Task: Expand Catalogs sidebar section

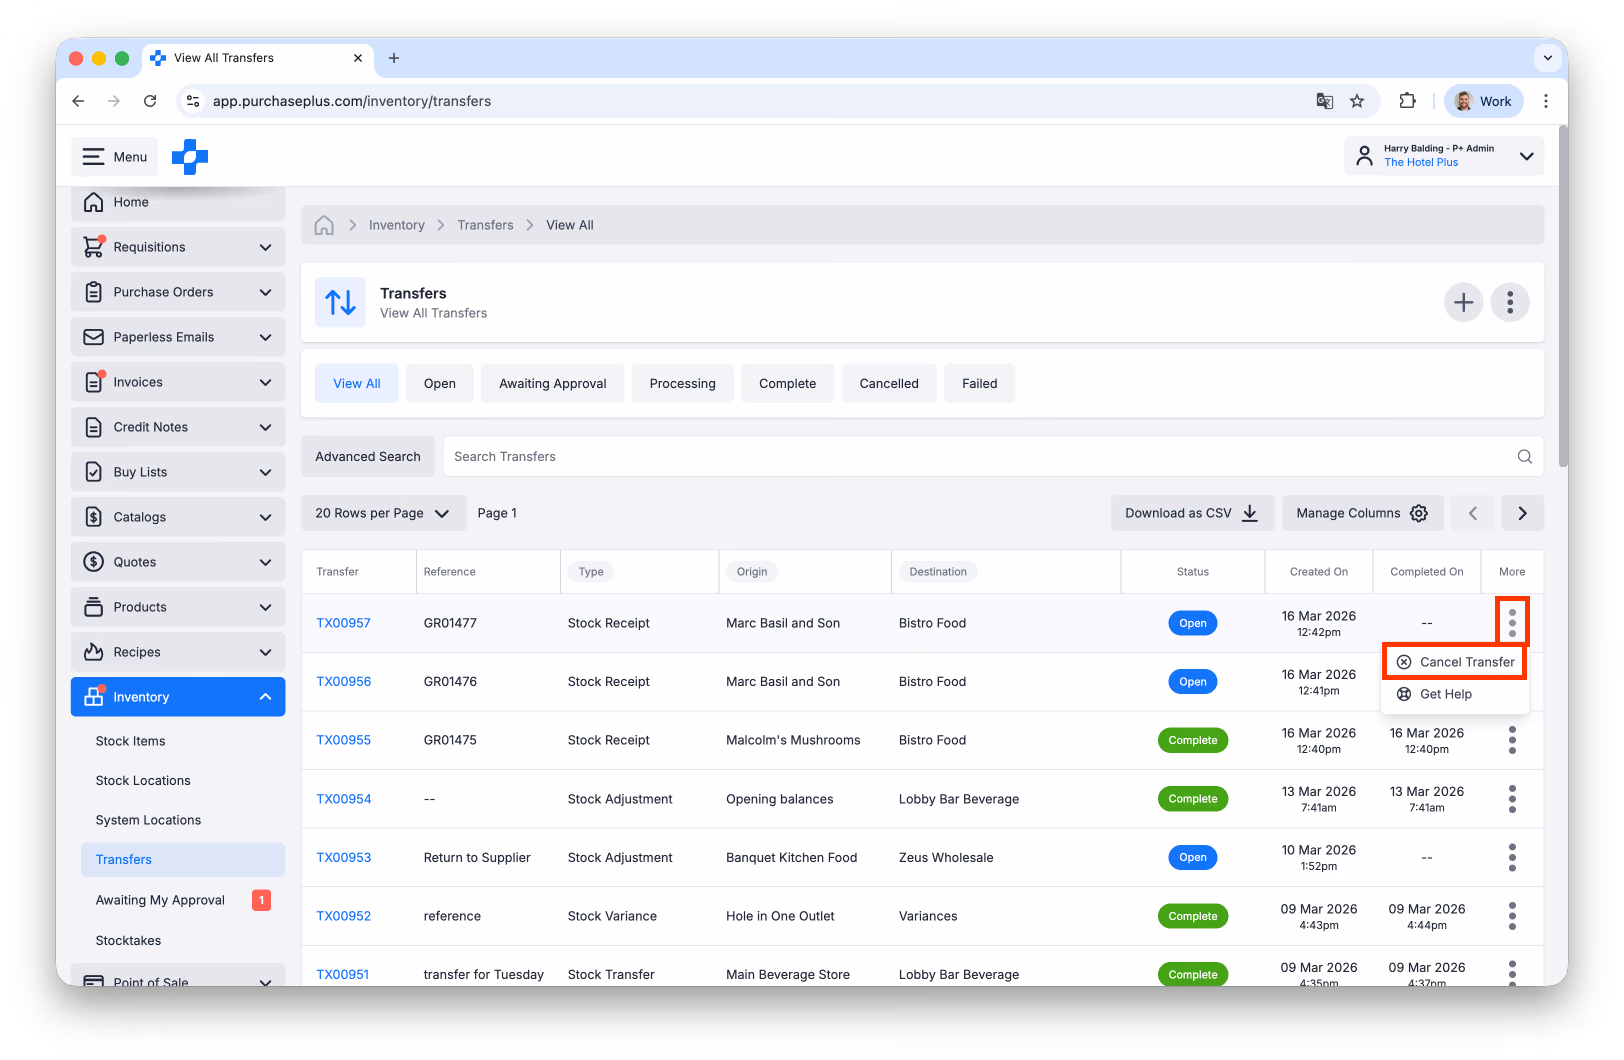Action: (178, 517)
